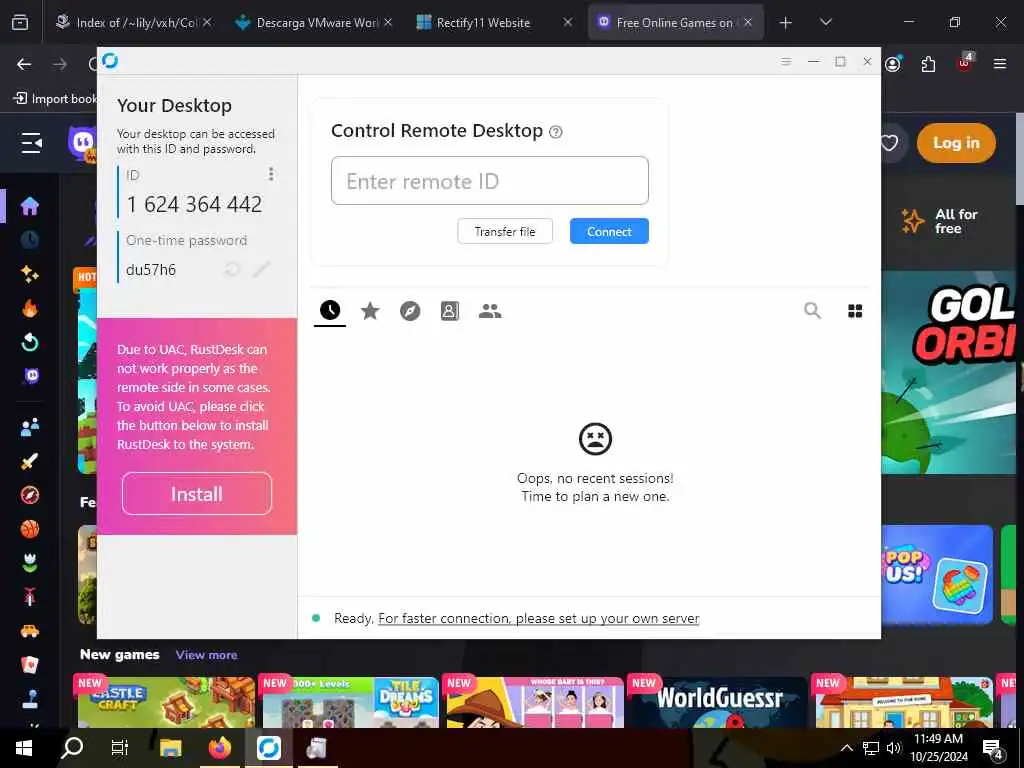Click the Import bookmarks toolbar item
Viewport: 1024px width, 768px height.
coord(55,99)
